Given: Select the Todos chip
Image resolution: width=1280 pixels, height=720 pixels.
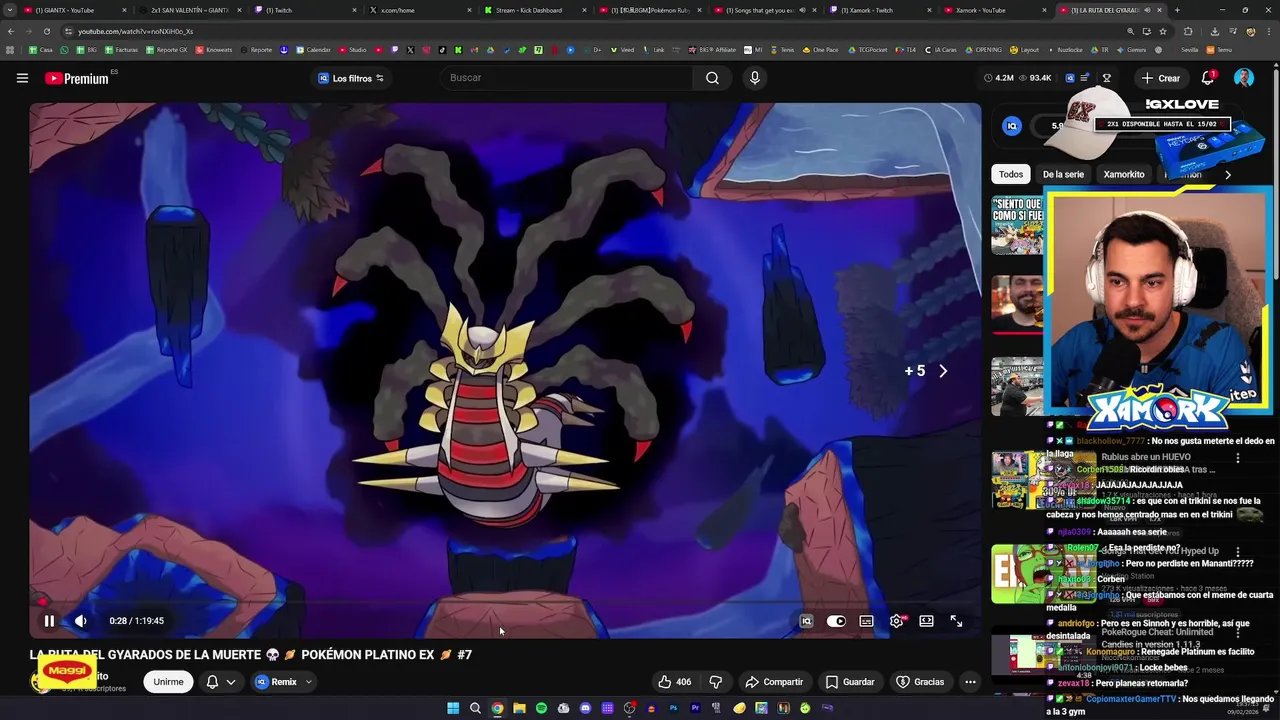Looking at the screenshot, I should pos(1011,174).
